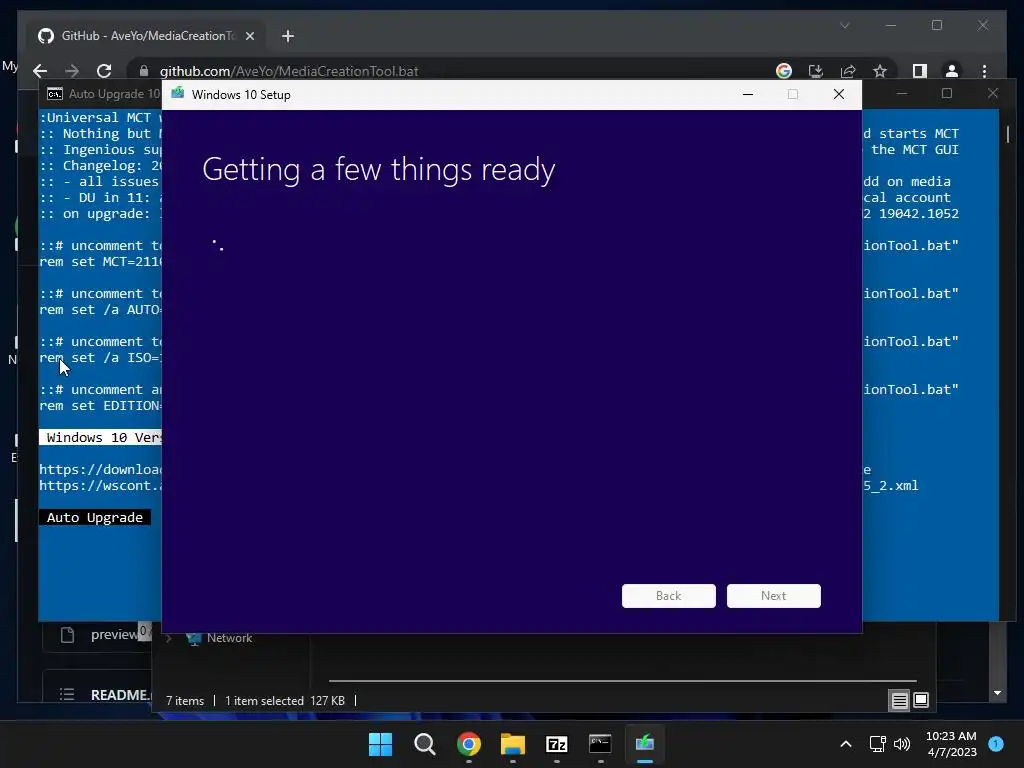This screenshot has width=1024, height=768.
Task: Reload the GitHub page in Chrome
Action: (104, 71)
